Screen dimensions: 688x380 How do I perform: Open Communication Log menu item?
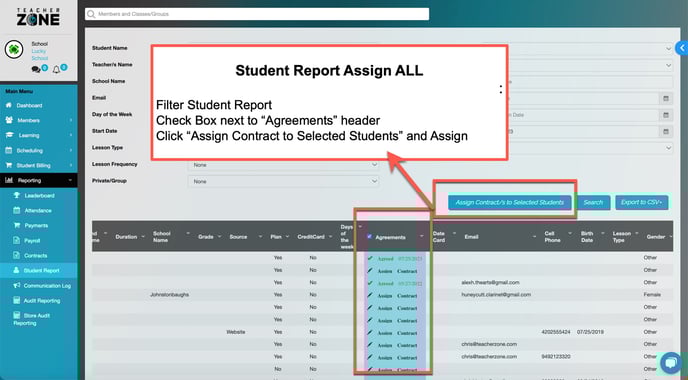(x=47, y=285)
